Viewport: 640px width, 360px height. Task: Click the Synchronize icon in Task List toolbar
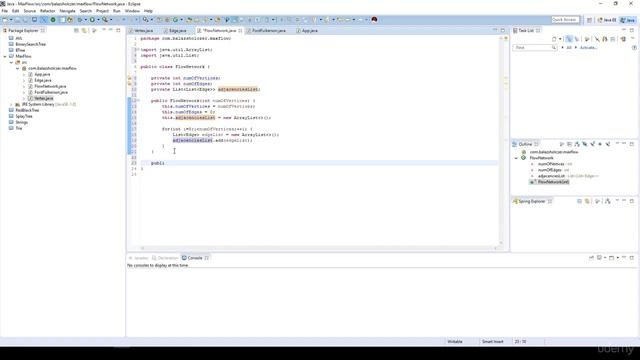623,39
